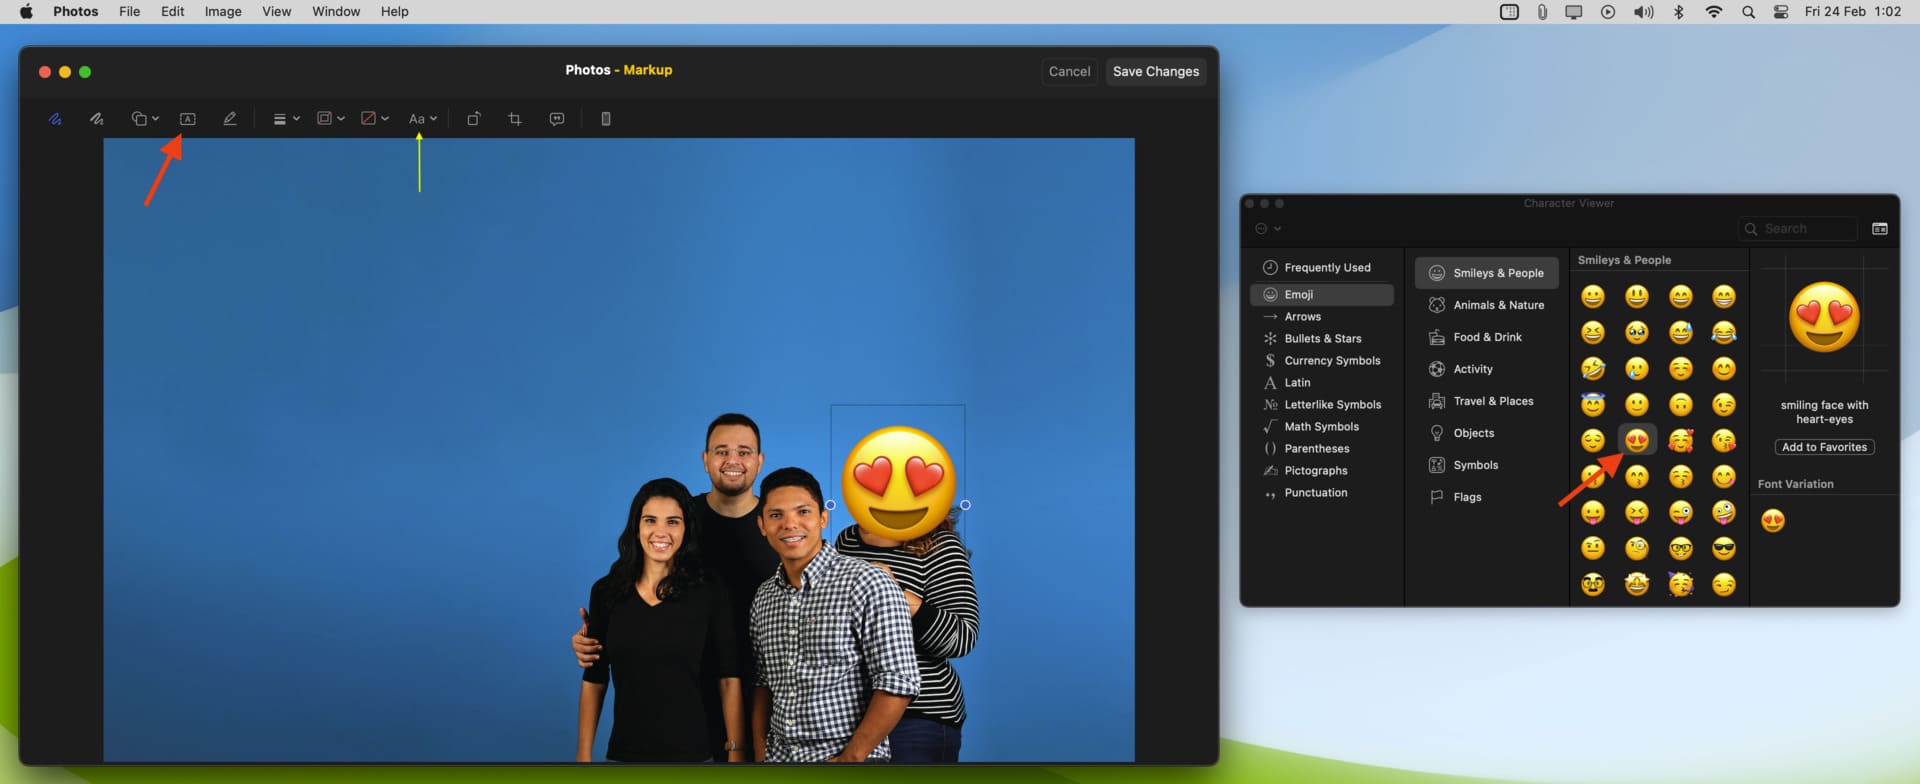Click the Save Changes button
The image size is (1920, 784).
coord(1155,72)
